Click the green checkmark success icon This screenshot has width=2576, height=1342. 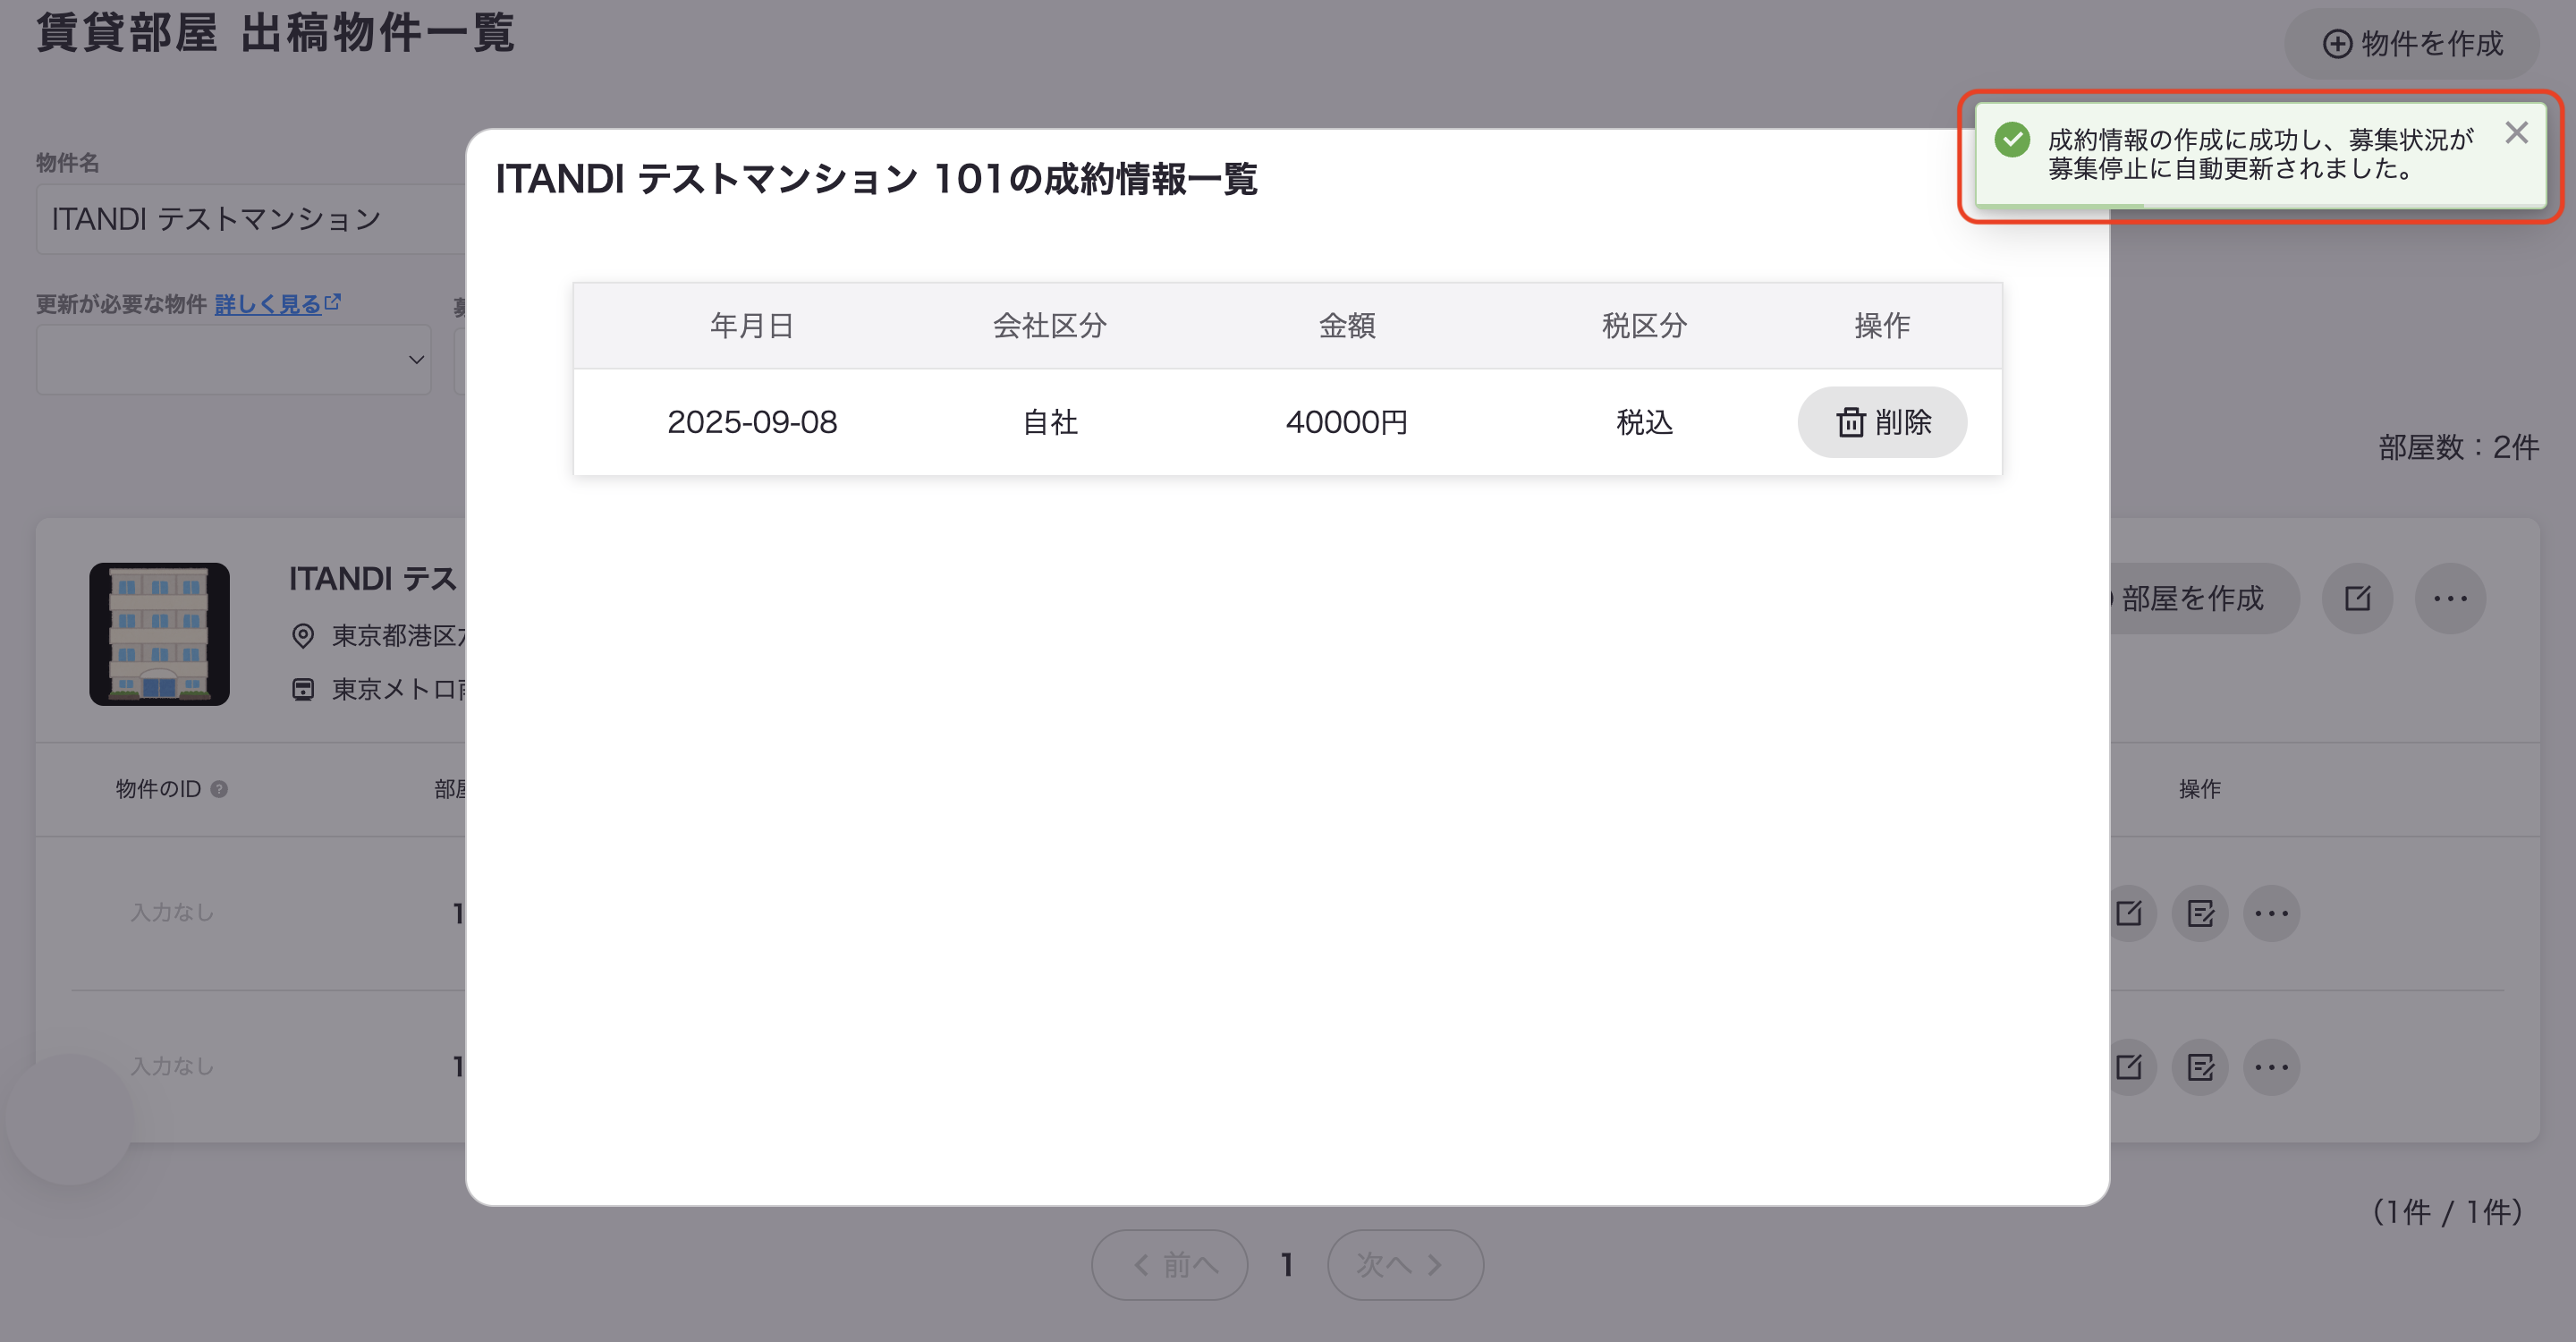point(2012,140)
